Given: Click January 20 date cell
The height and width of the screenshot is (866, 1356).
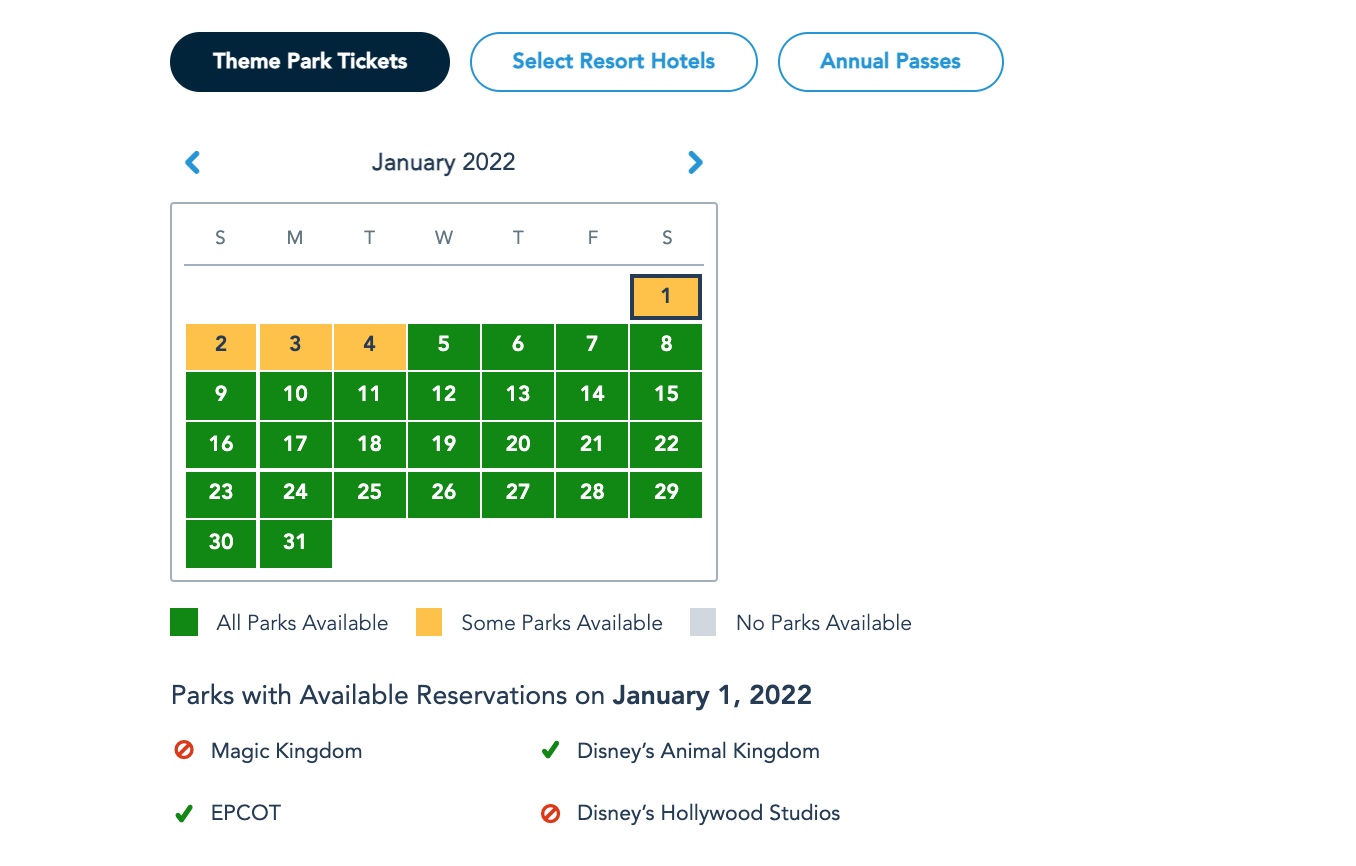Looking at the screenshot, I should (518, 444).
